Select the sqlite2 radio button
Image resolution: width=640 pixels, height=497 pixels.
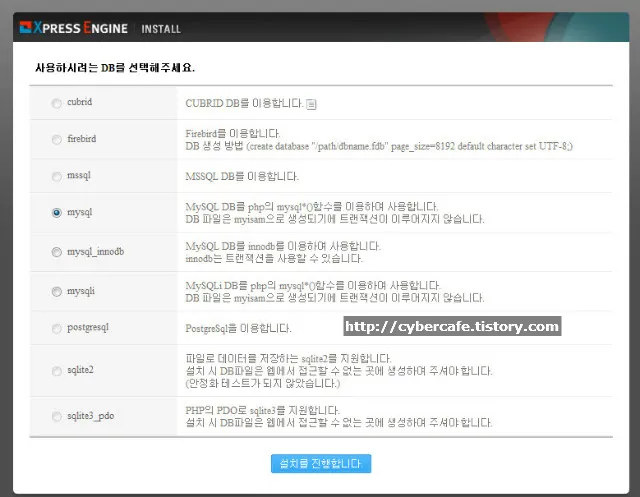click(56, 369)
